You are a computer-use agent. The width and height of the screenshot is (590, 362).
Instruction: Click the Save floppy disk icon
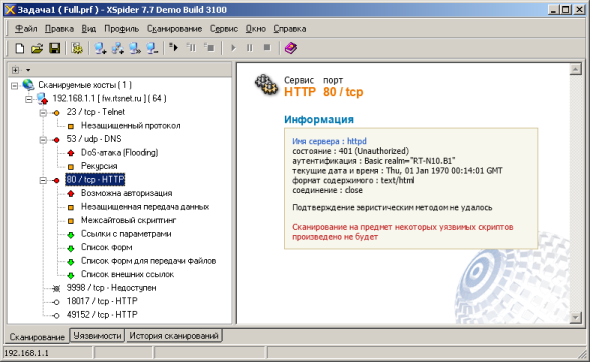point(55,48)
